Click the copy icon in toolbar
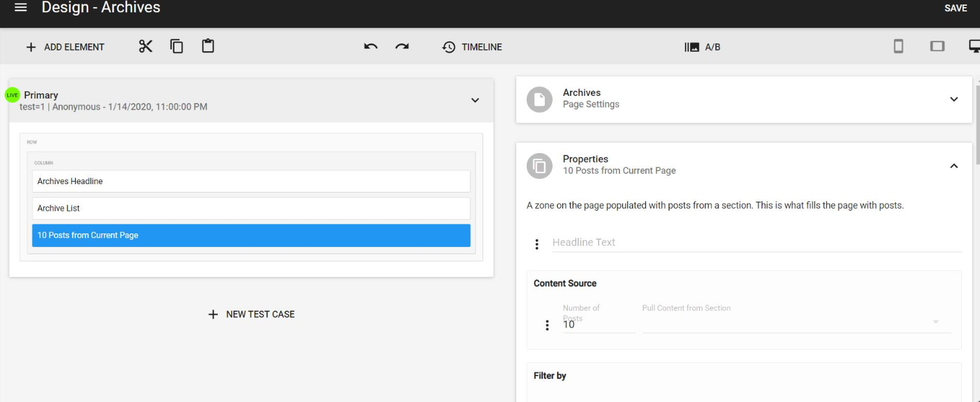The height and width of the screenshot is (402, 980). tap(177, 46)
